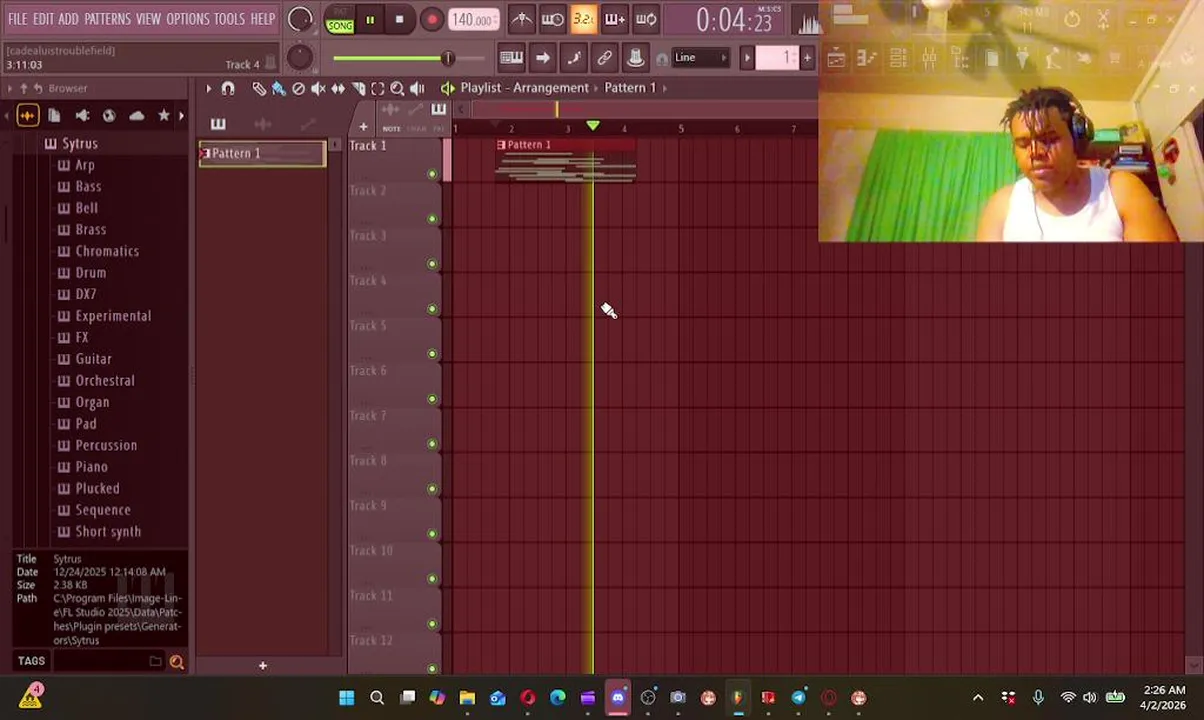Expand the Piano preset folder
The width and height of the screenshot is (1204, 720).
[82, 467]
